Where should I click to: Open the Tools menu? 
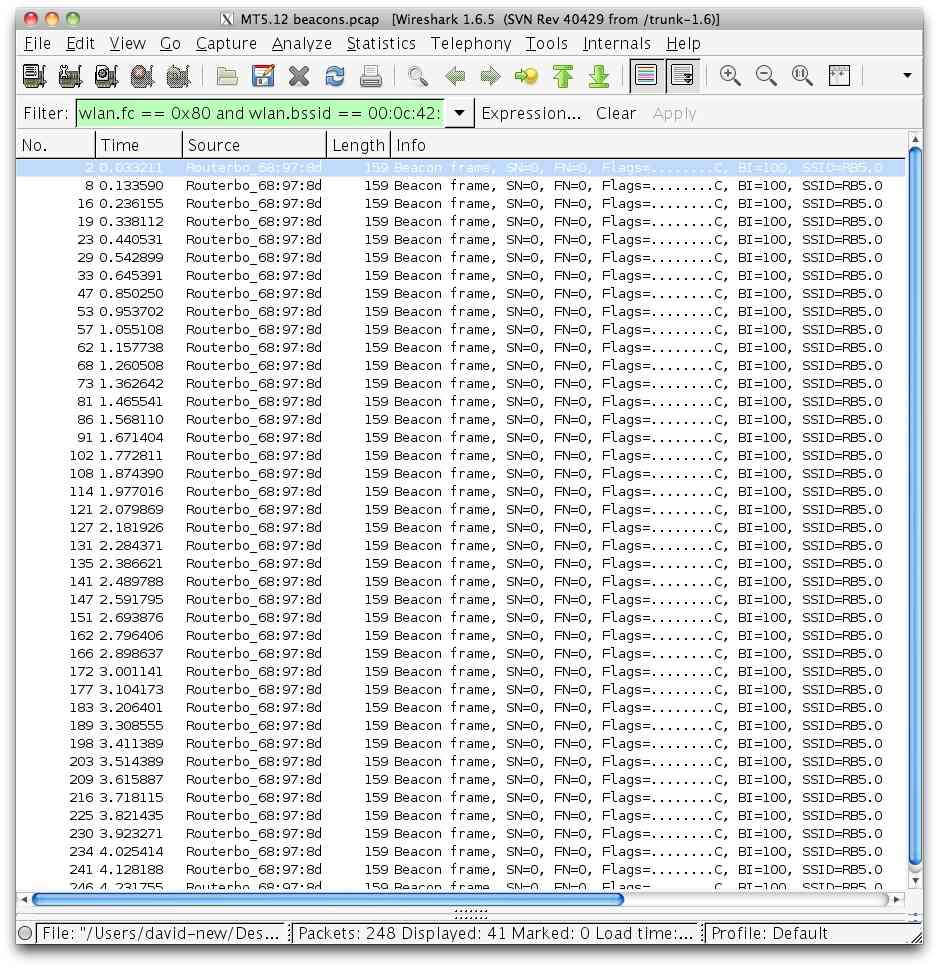click(x=546, y=44)
